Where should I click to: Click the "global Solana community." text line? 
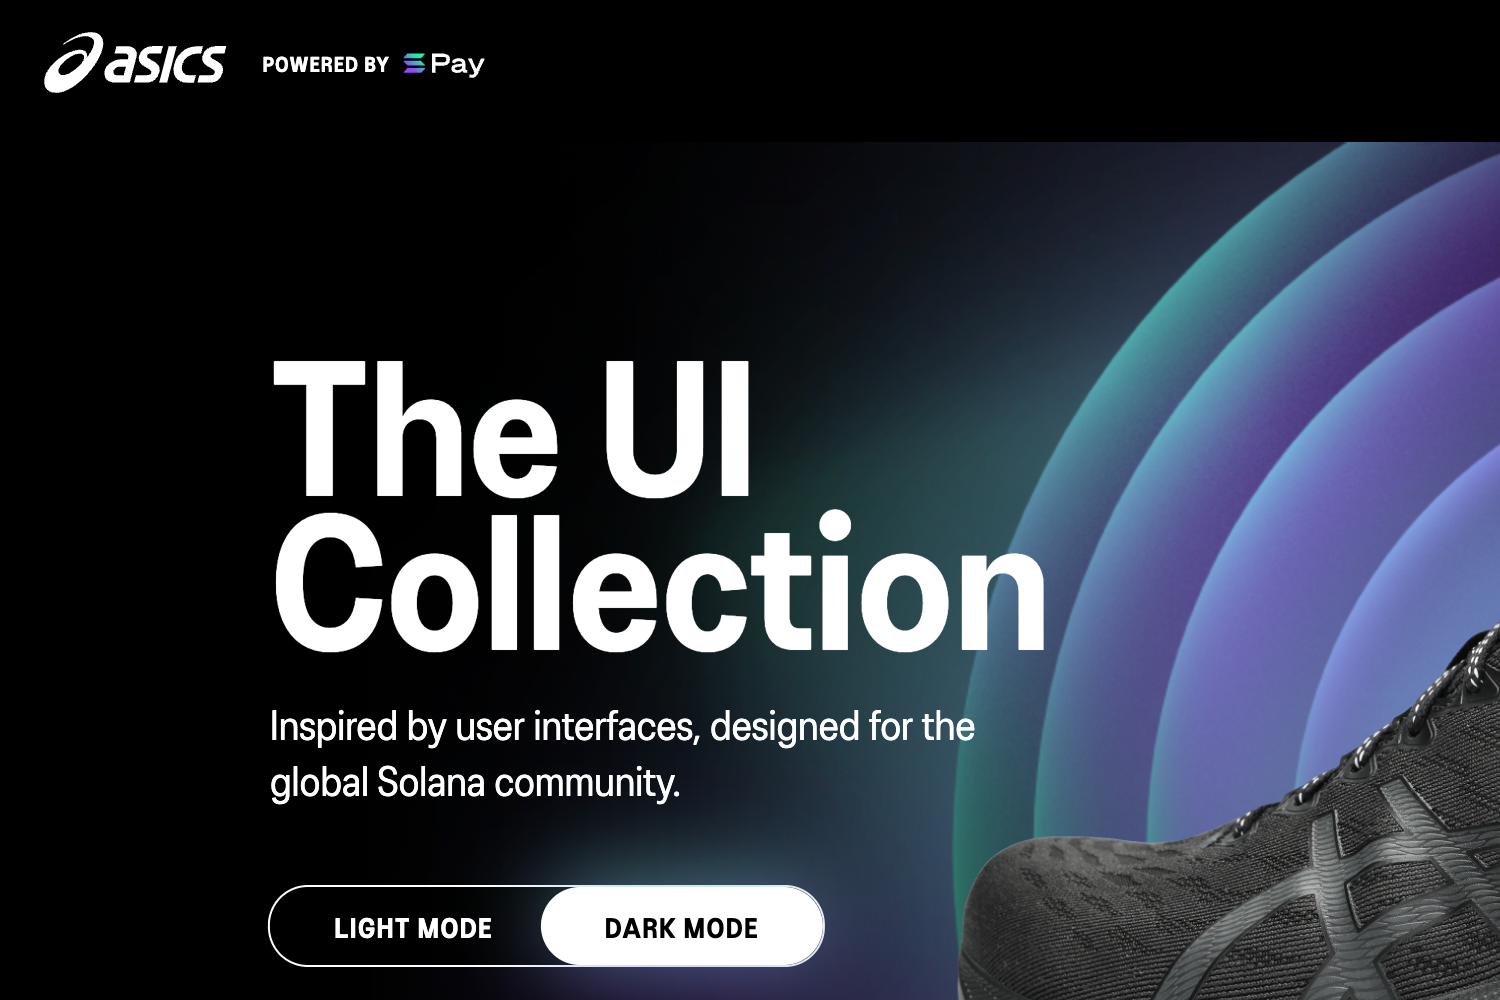pyautogui.click(x=475, y=782)
